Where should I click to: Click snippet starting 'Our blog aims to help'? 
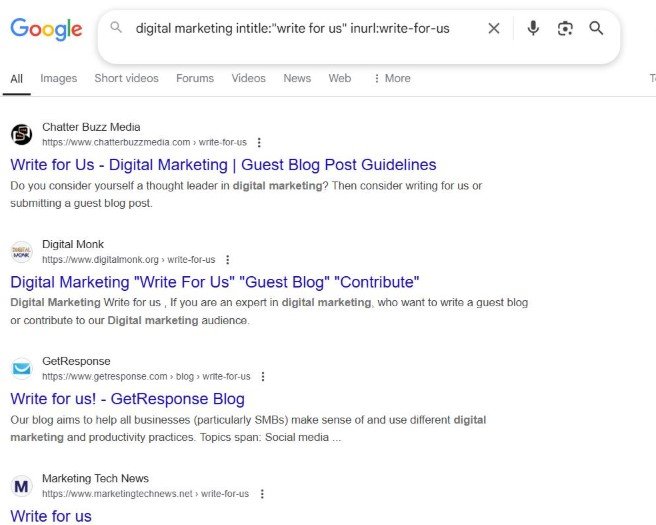[248, 428]
